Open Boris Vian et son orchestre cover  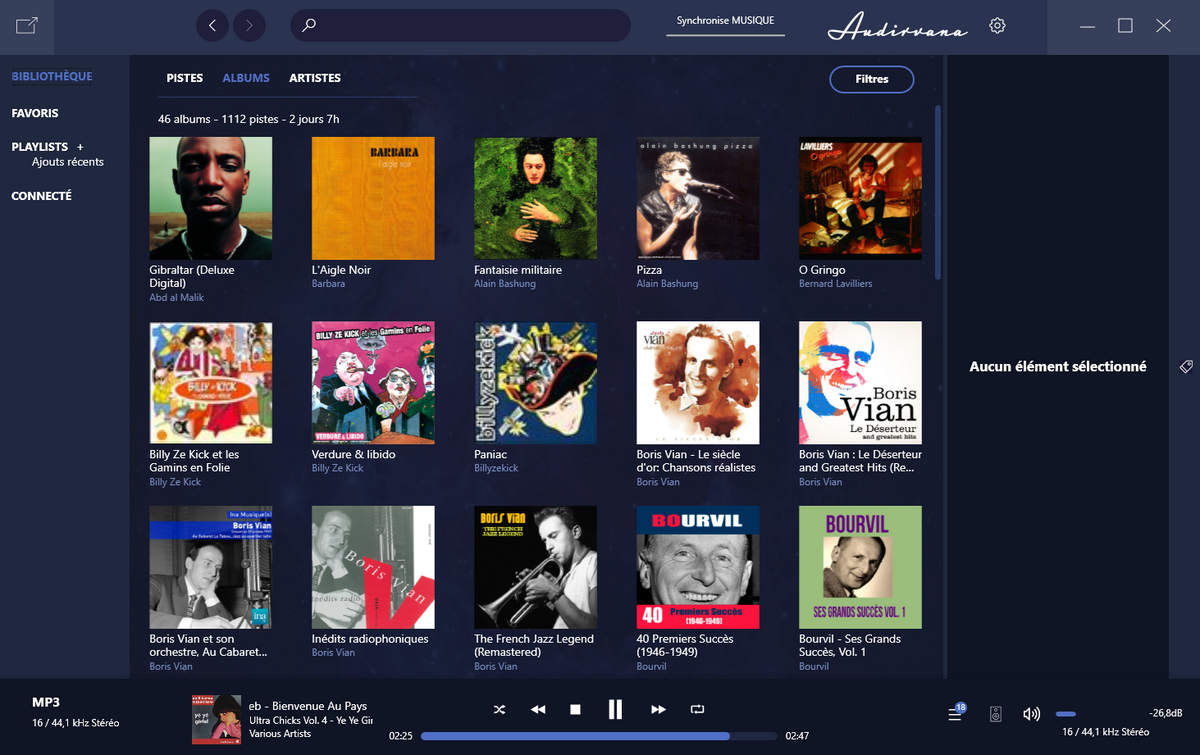(x=210, y=567)
